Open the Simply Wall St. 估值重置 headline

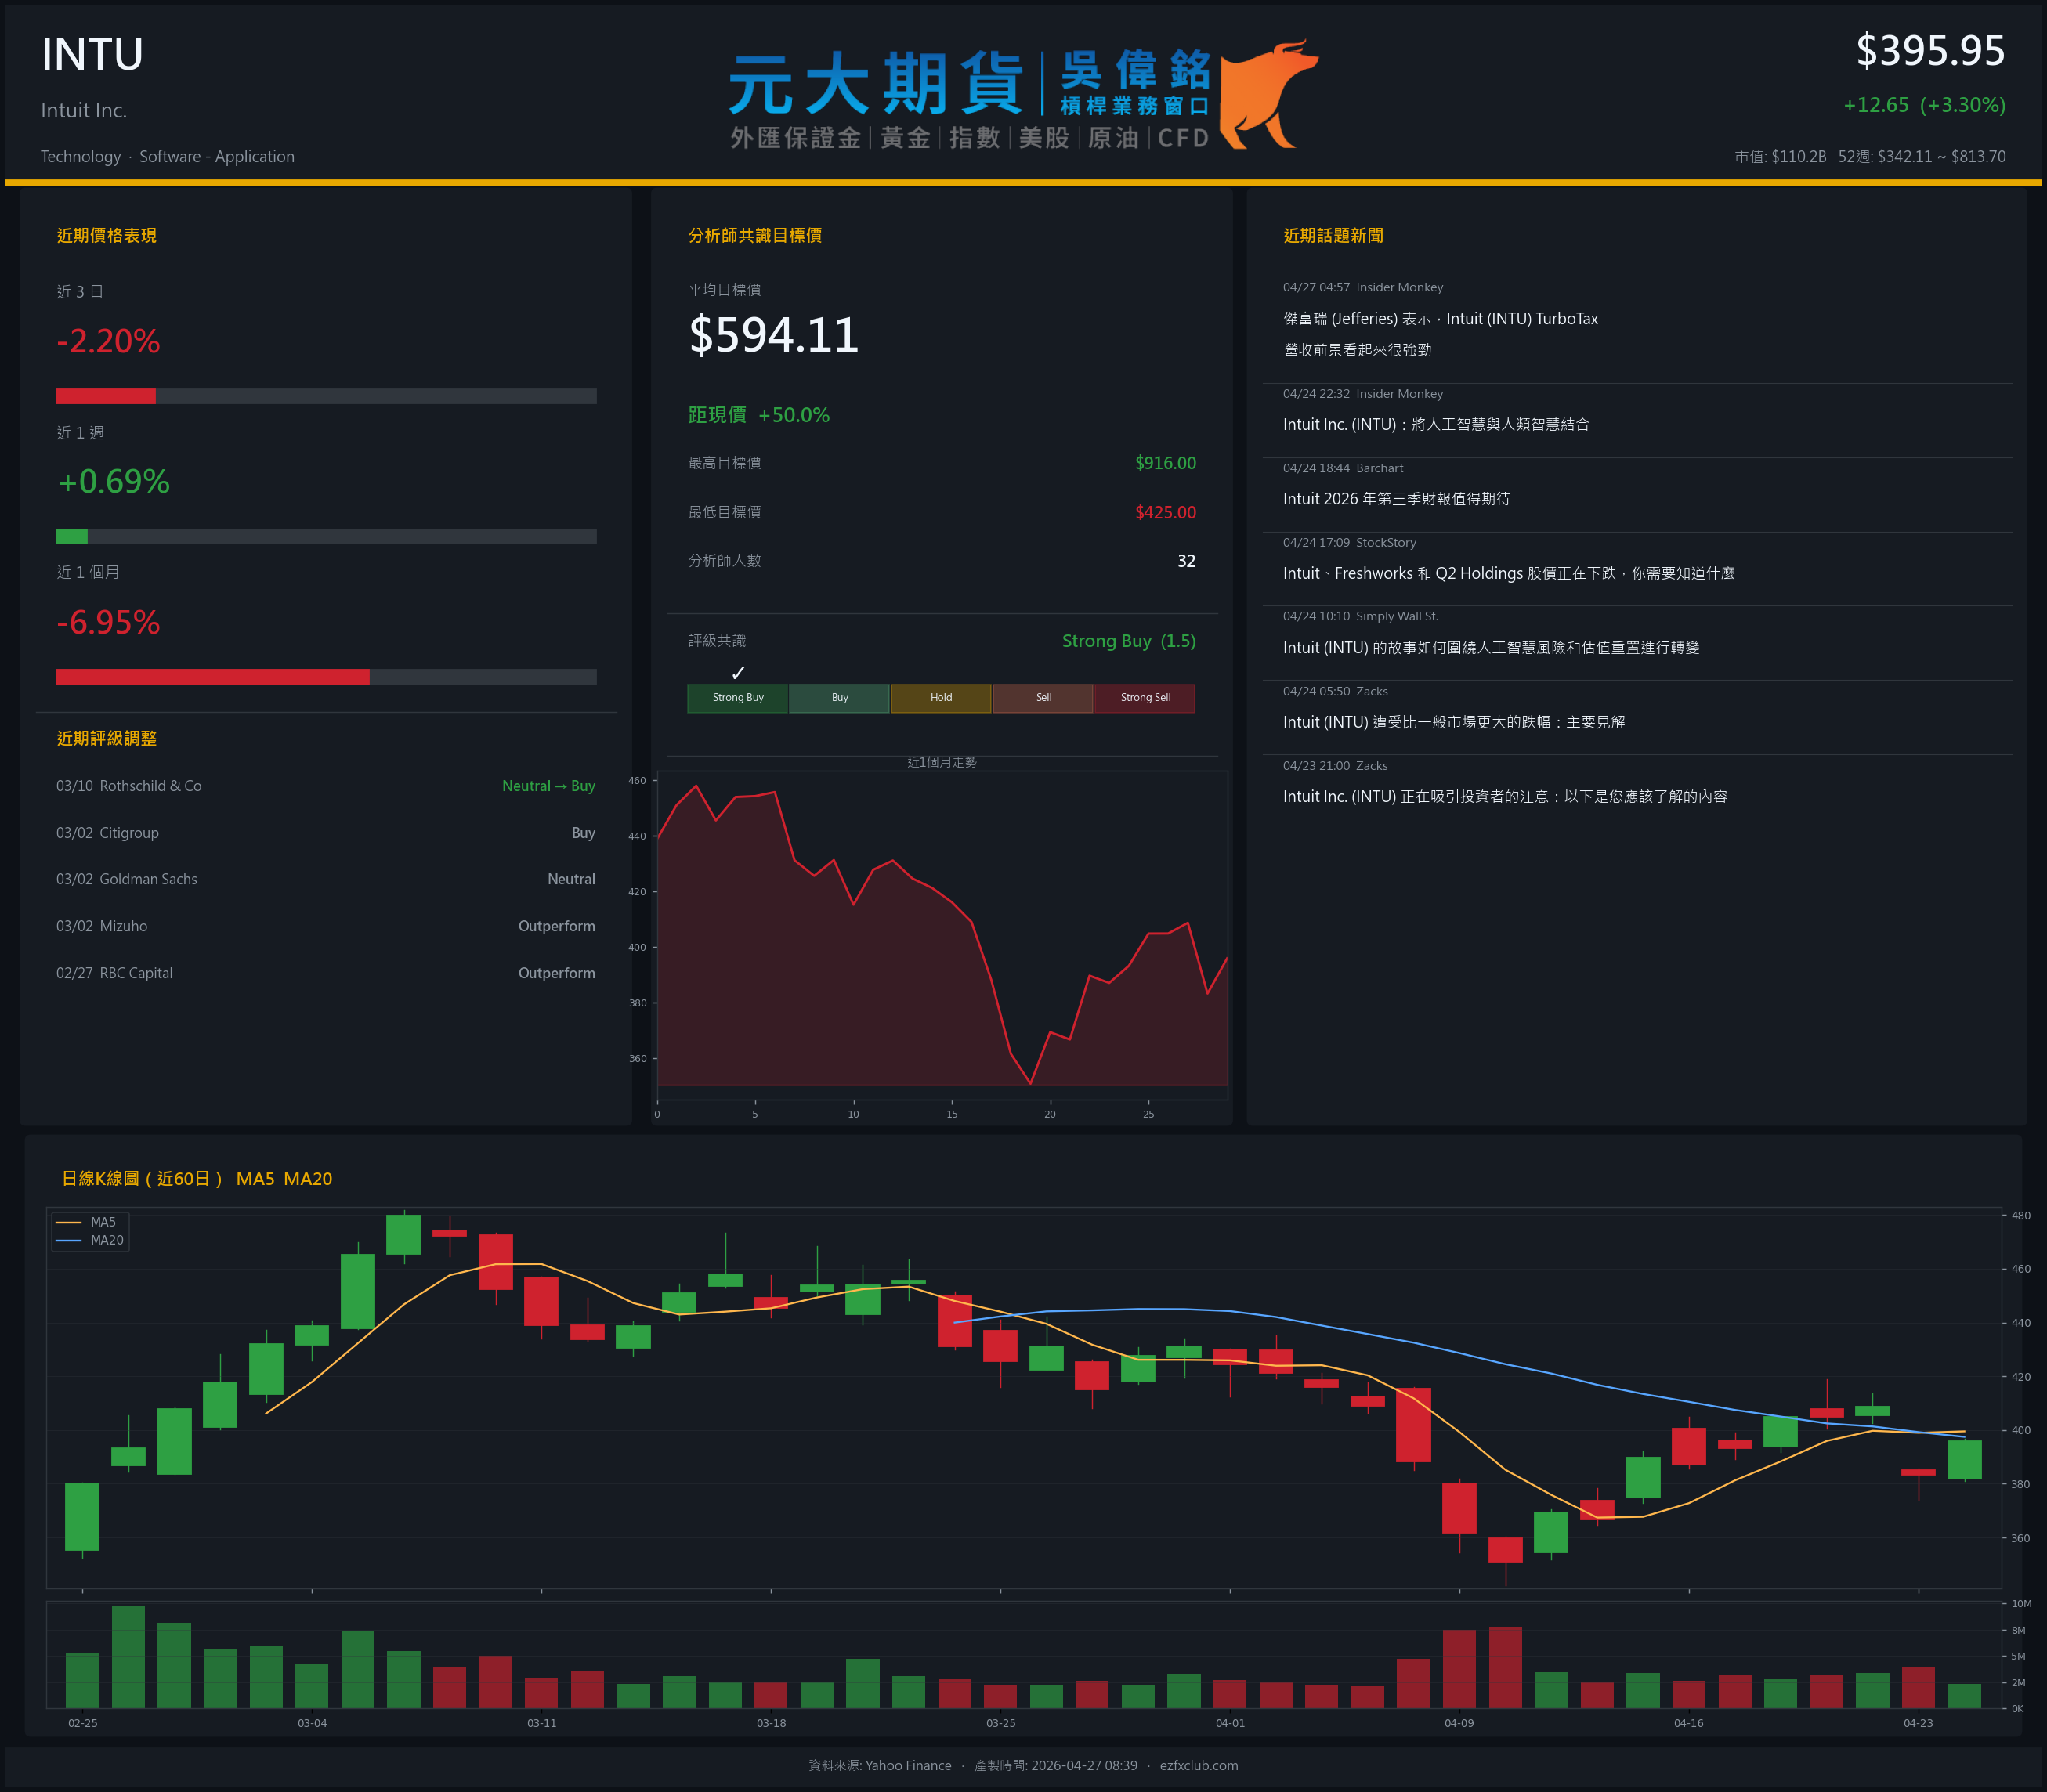[x=1491, y=648]
